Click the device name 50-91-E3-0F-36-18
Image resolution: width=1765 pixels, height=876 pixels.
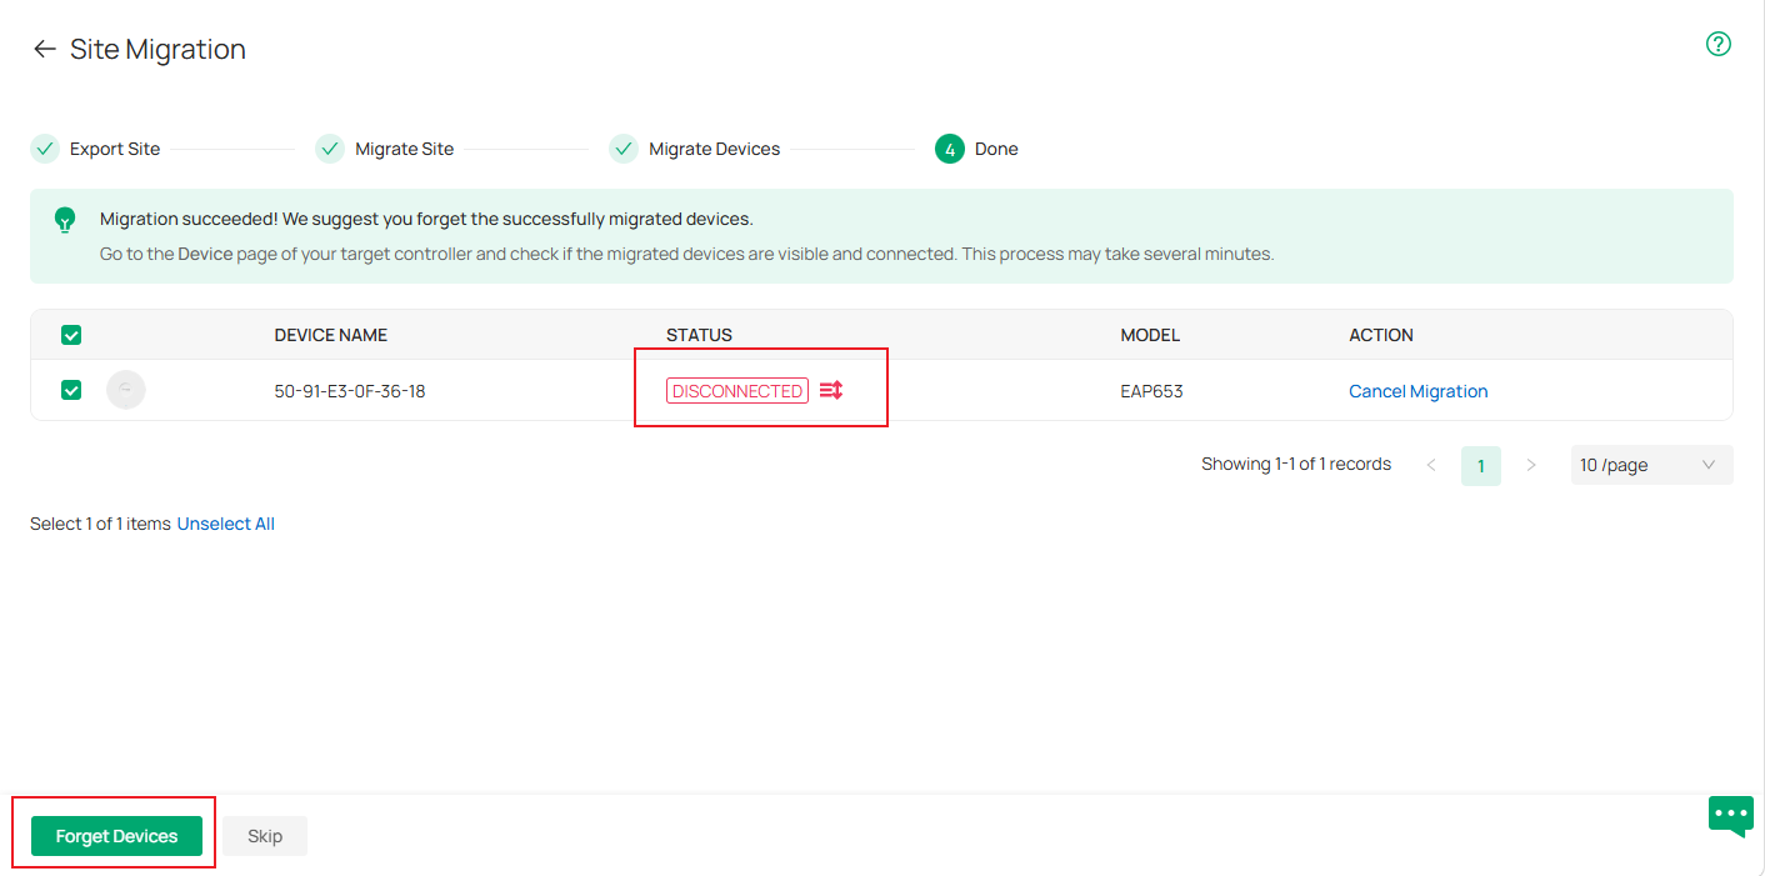tap(350, 391)
